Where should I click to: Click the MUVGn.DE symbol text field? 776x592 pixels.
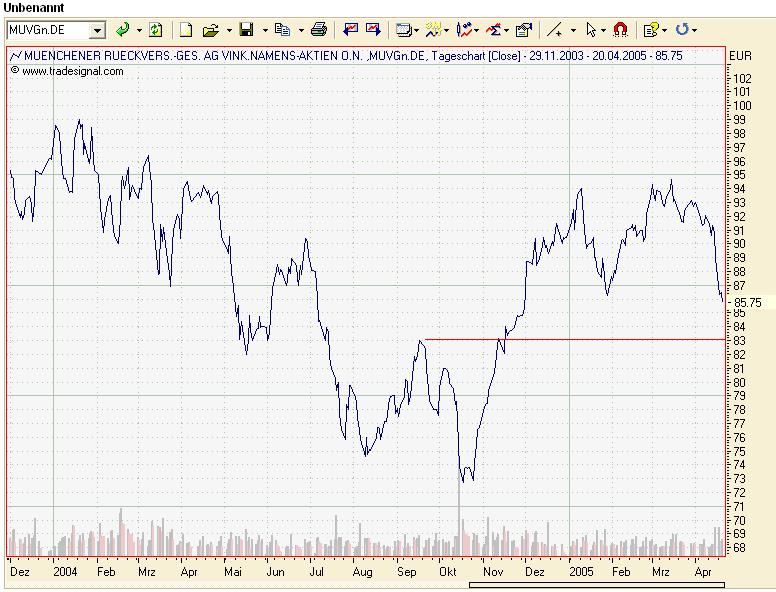48,31
